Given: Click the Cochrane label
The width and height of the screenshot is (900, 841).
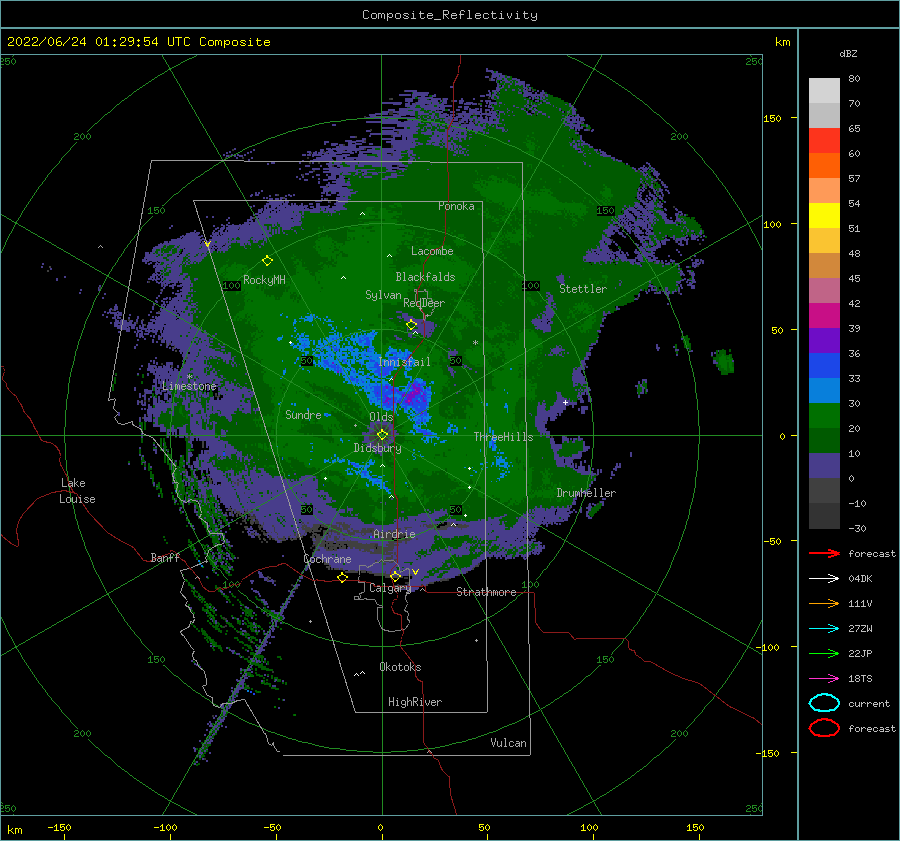Looking at the screenshot, I should pos(327,559).
